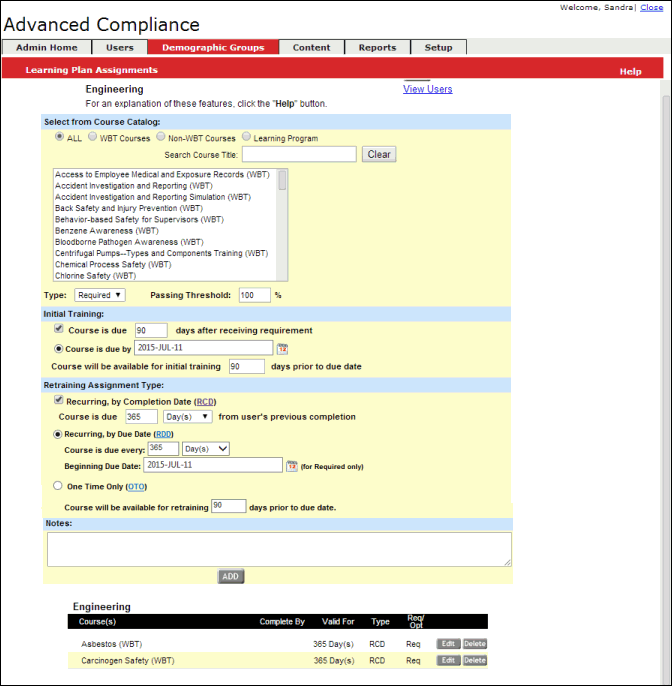Click the View Users link

point(427,89)
